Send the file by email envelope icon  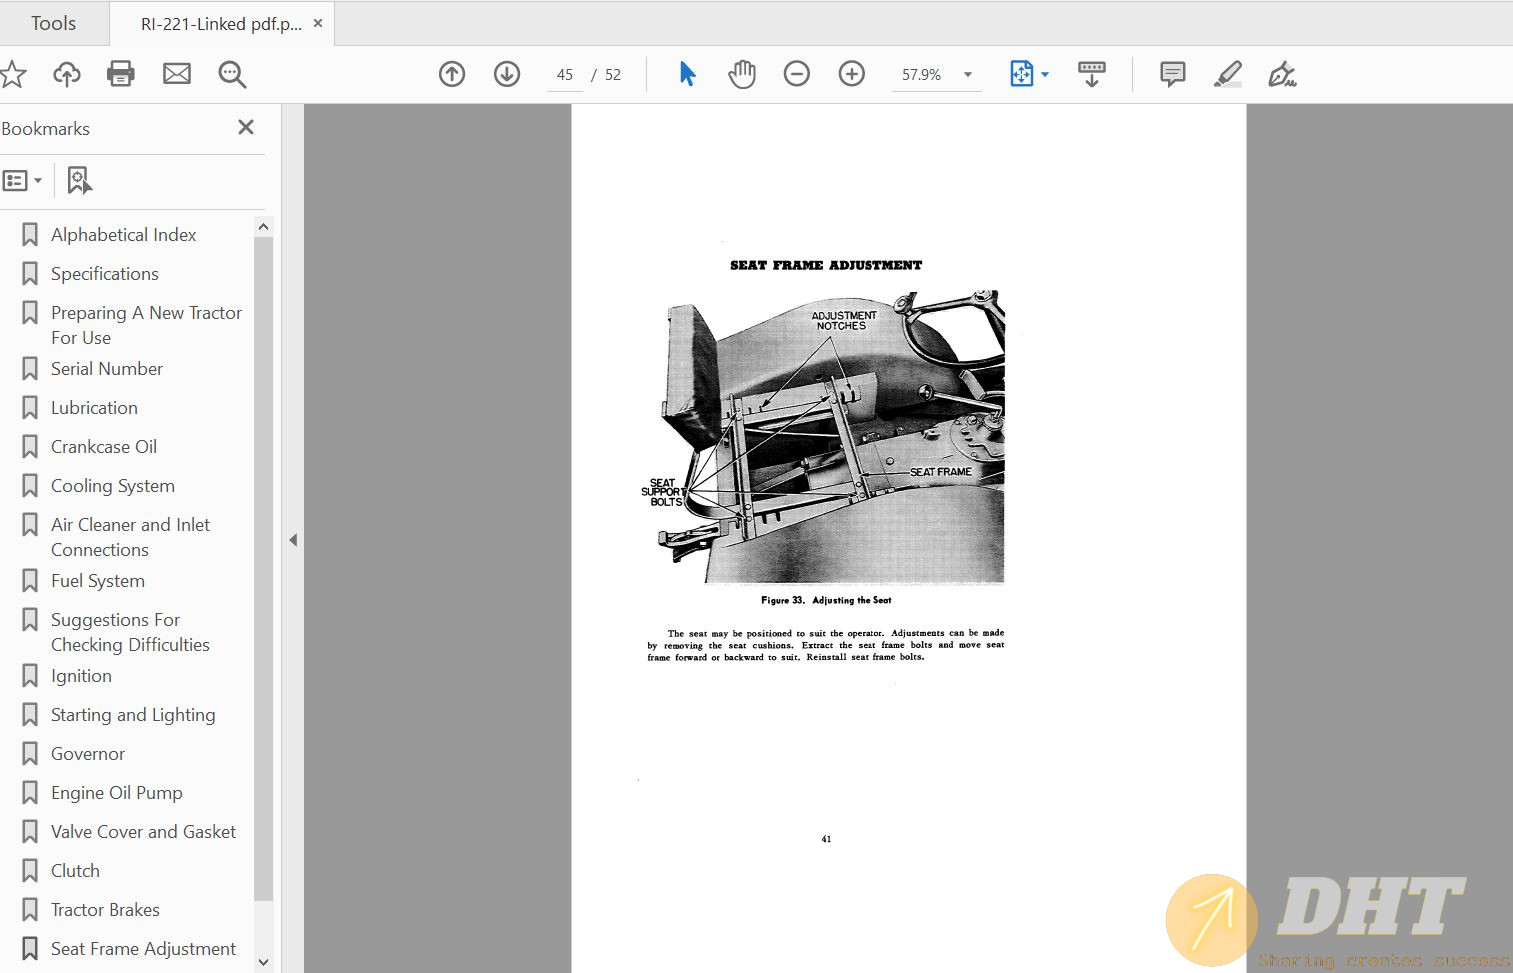pos(177,74)
